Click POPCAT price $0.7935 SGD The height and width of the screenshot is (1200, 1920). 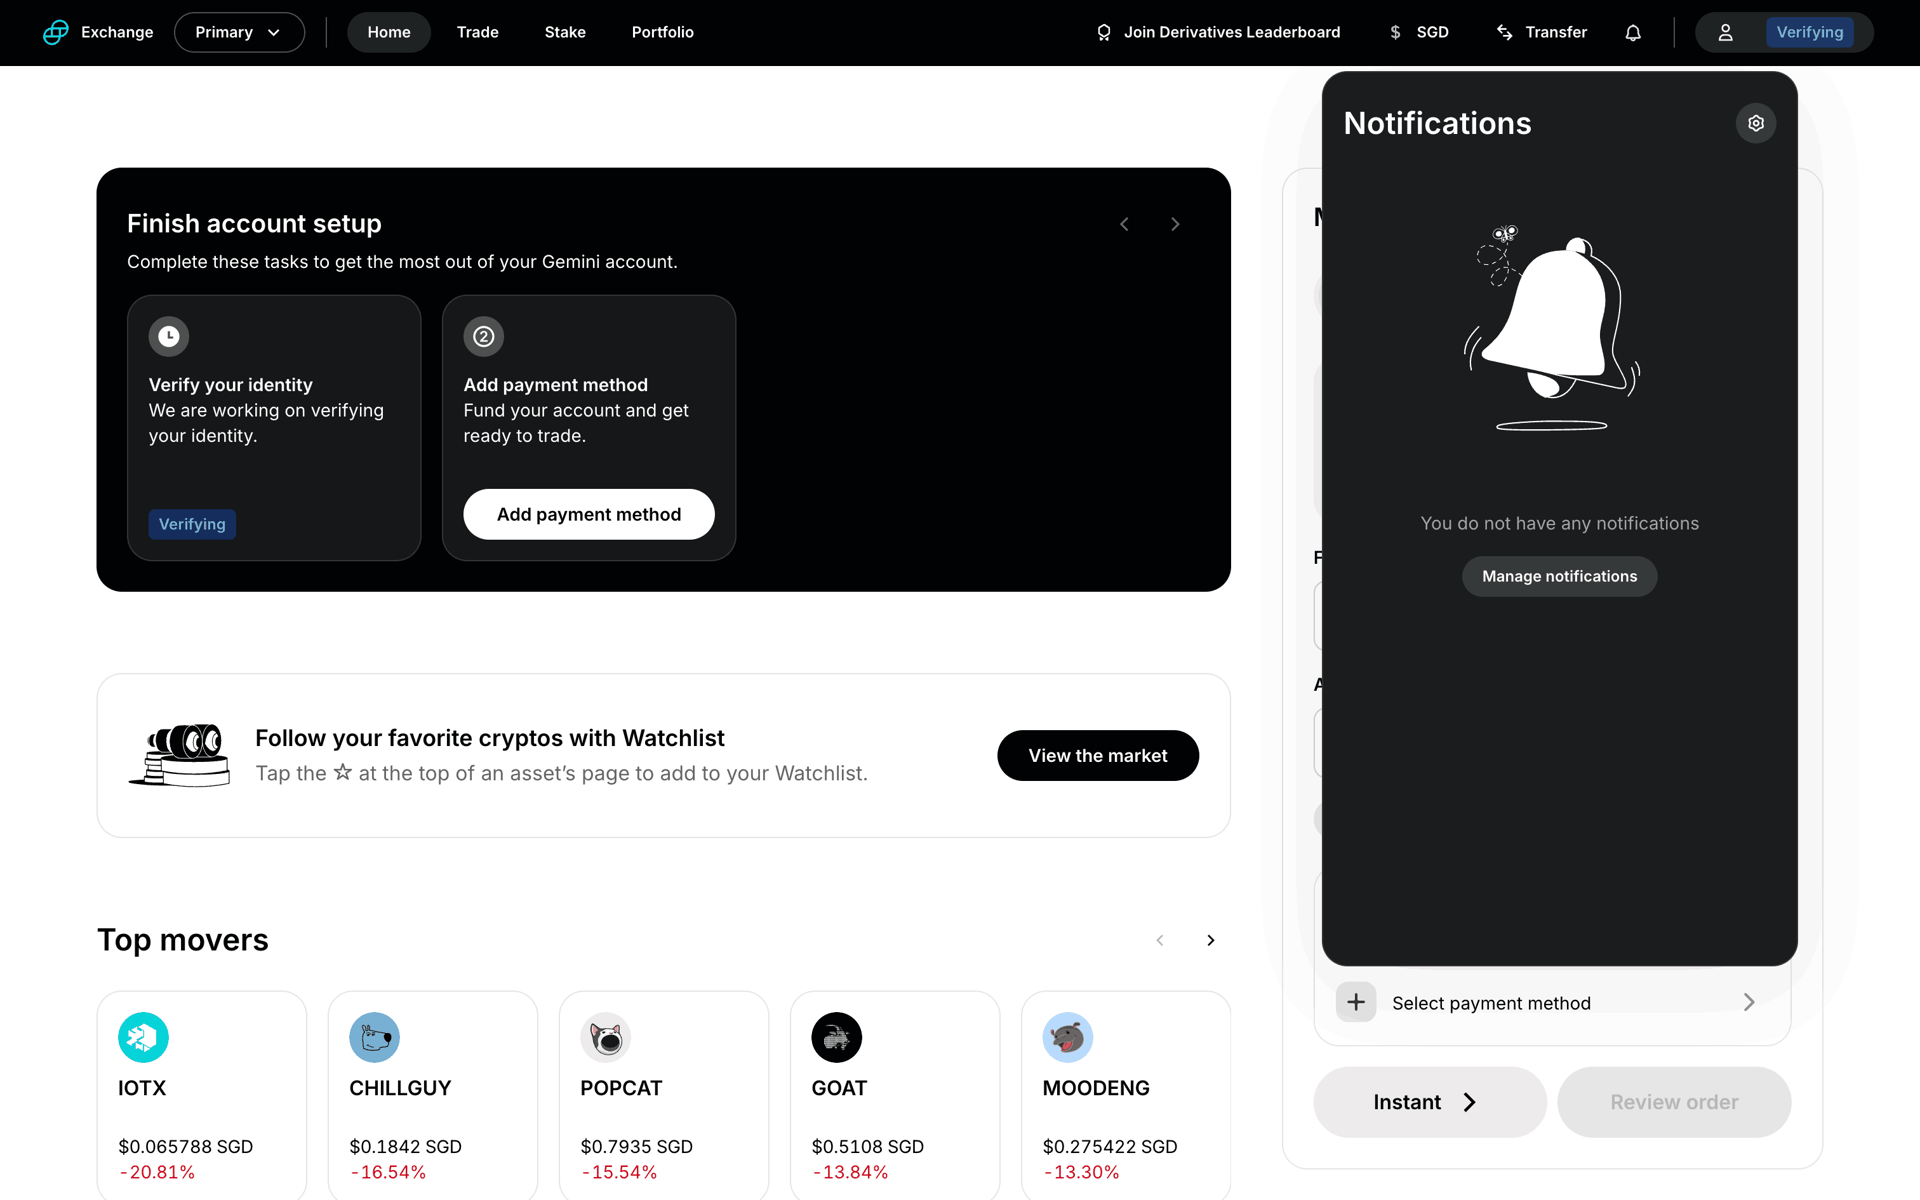click(x=637, y=1146)
